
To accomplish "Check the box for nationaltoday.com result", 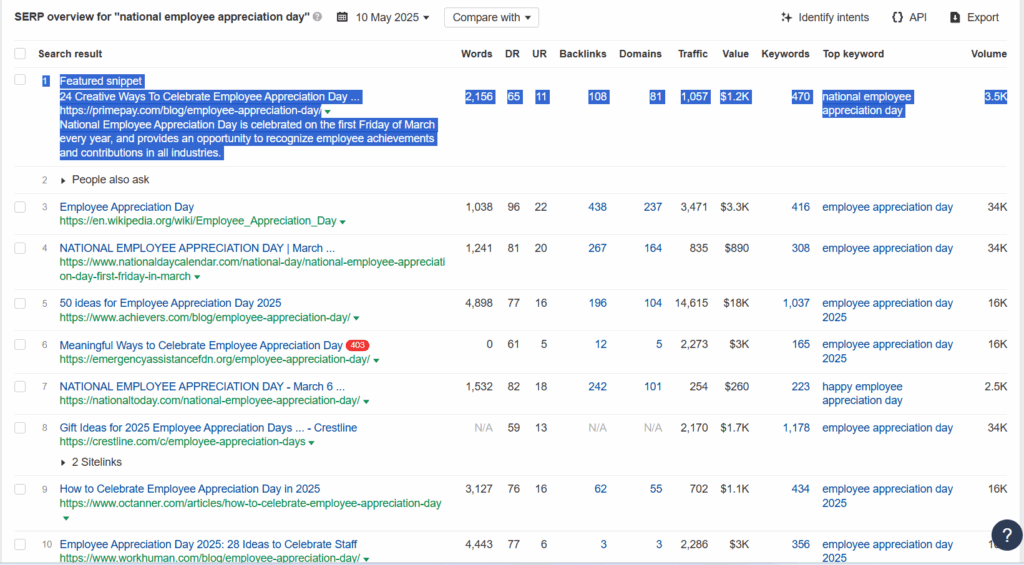I will click(20, 387).
